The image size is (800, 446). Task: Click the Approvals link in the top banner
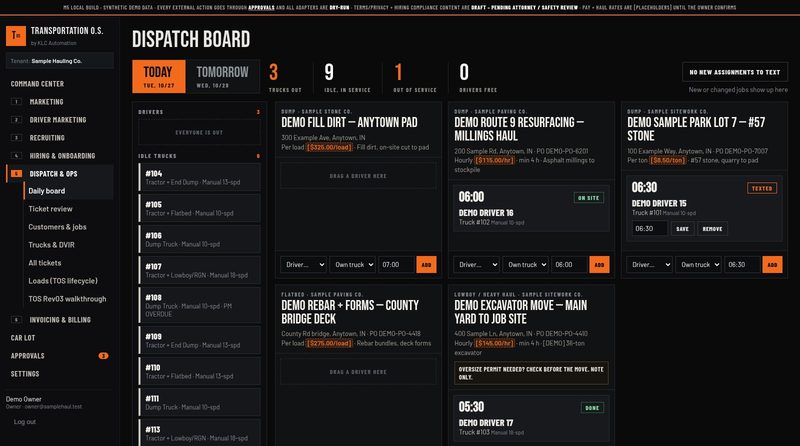pyautogui.click(x=261, y=8)
